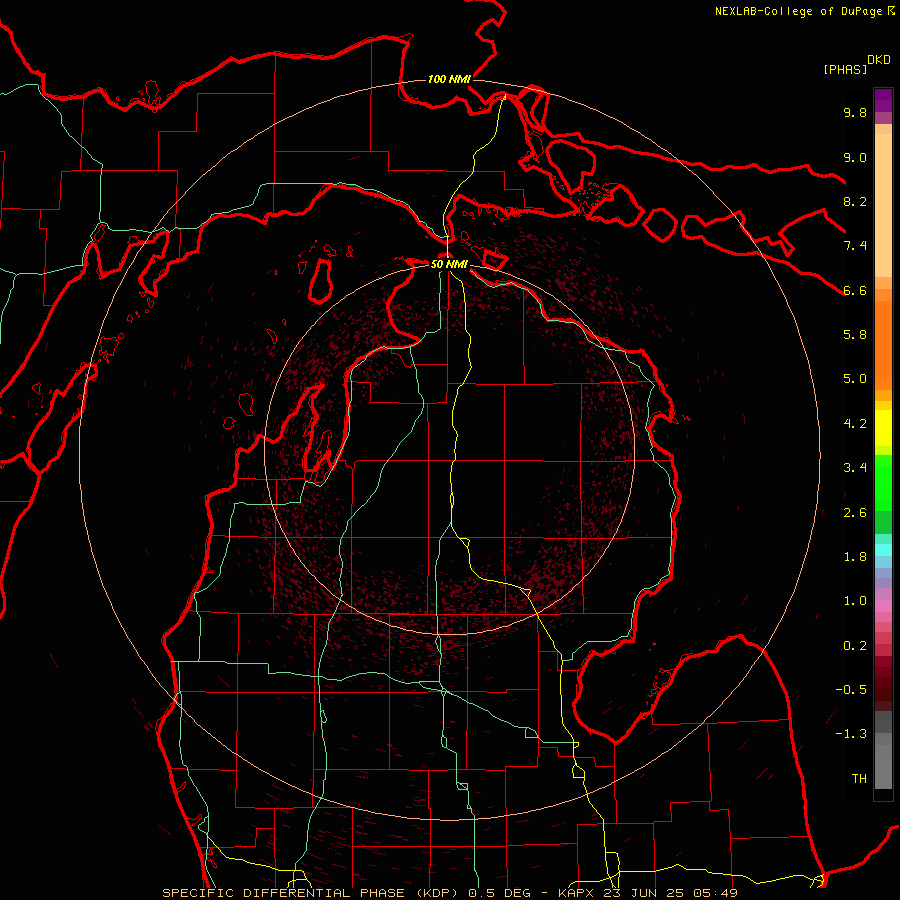Click the 4.2 scale value

coord(855,424)
